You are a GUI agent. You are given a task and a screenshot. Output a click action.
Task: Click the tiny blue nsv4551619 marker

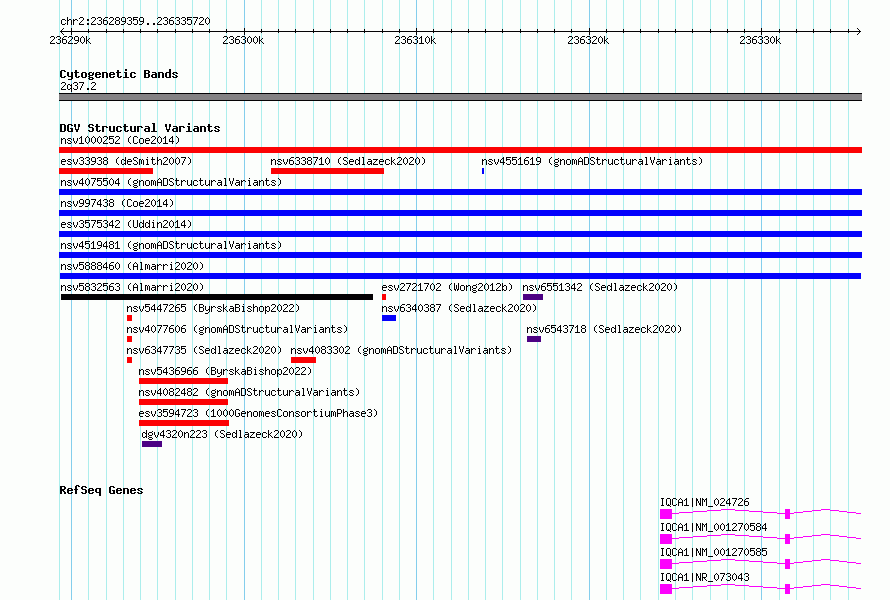pyautogui.click(x=483, y=171)
